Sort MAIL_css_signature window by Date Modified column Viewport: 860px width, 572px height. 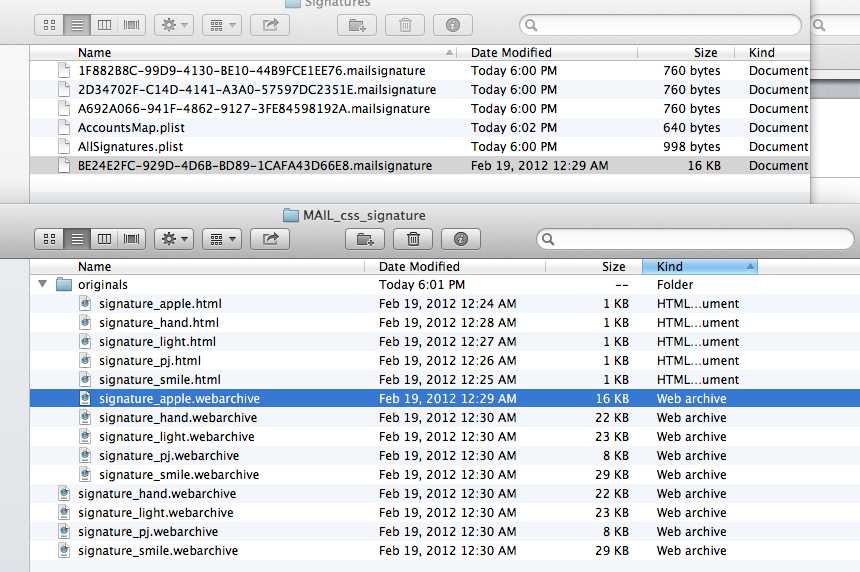tap(455, 267)
